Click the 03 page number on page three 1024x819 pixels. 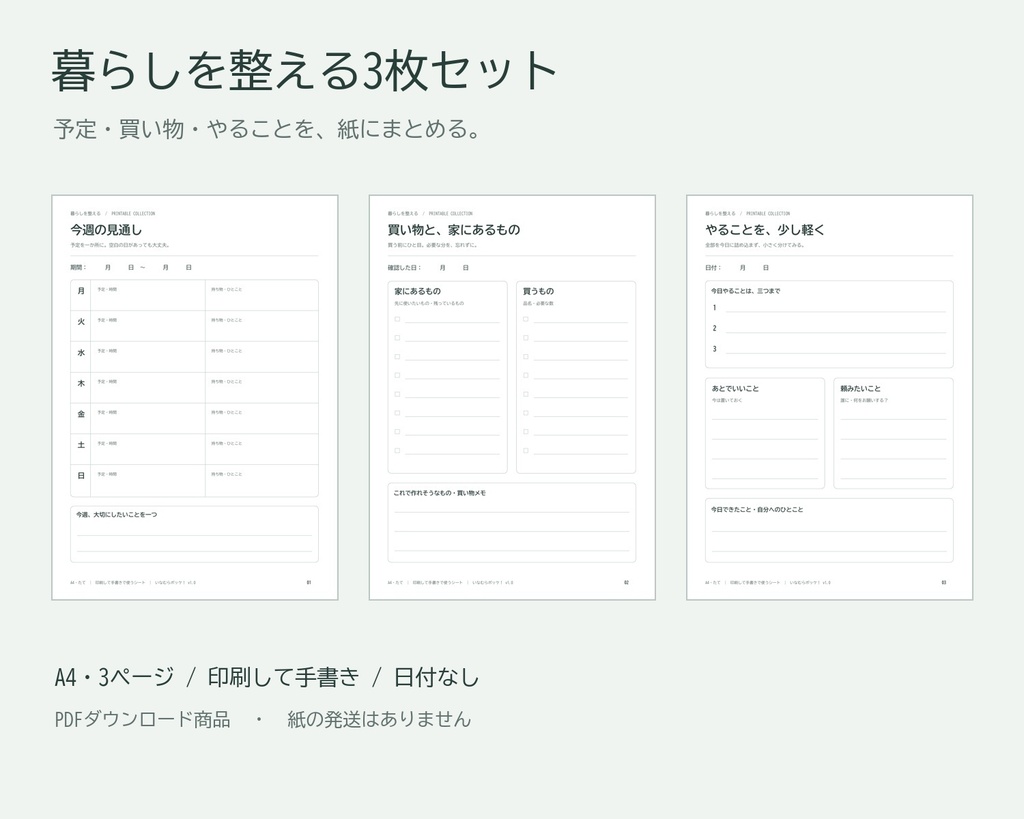944,583
